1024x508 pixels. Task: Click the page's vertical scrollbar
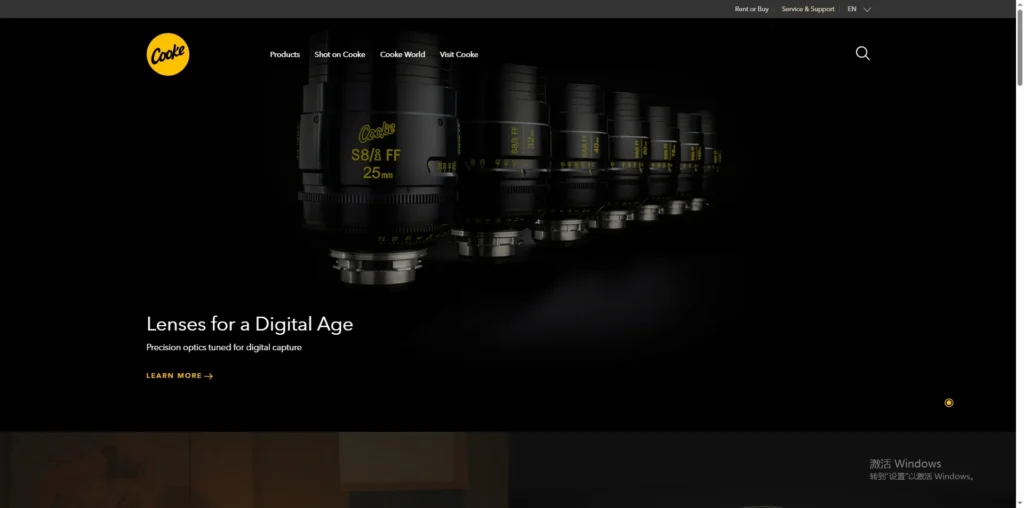coord(1019,250)
